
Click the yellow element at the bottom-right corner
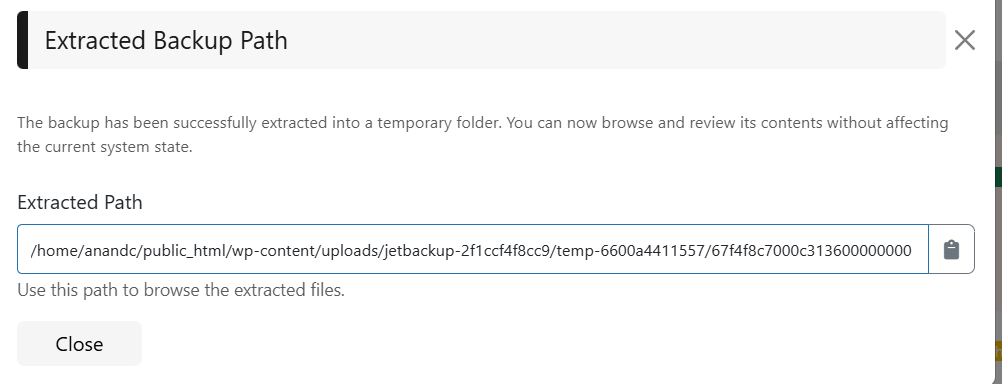point(998,351)
